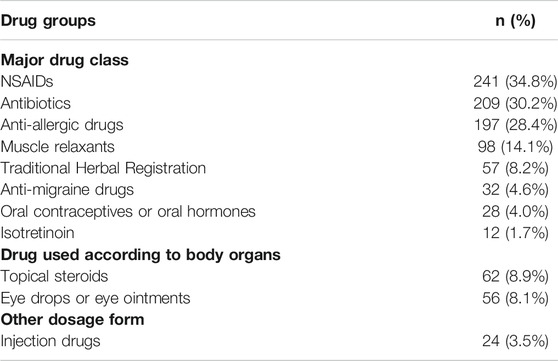Select the Major drug class heading
Viewport: 558px width, 361px height.
(x=64, y=60)
